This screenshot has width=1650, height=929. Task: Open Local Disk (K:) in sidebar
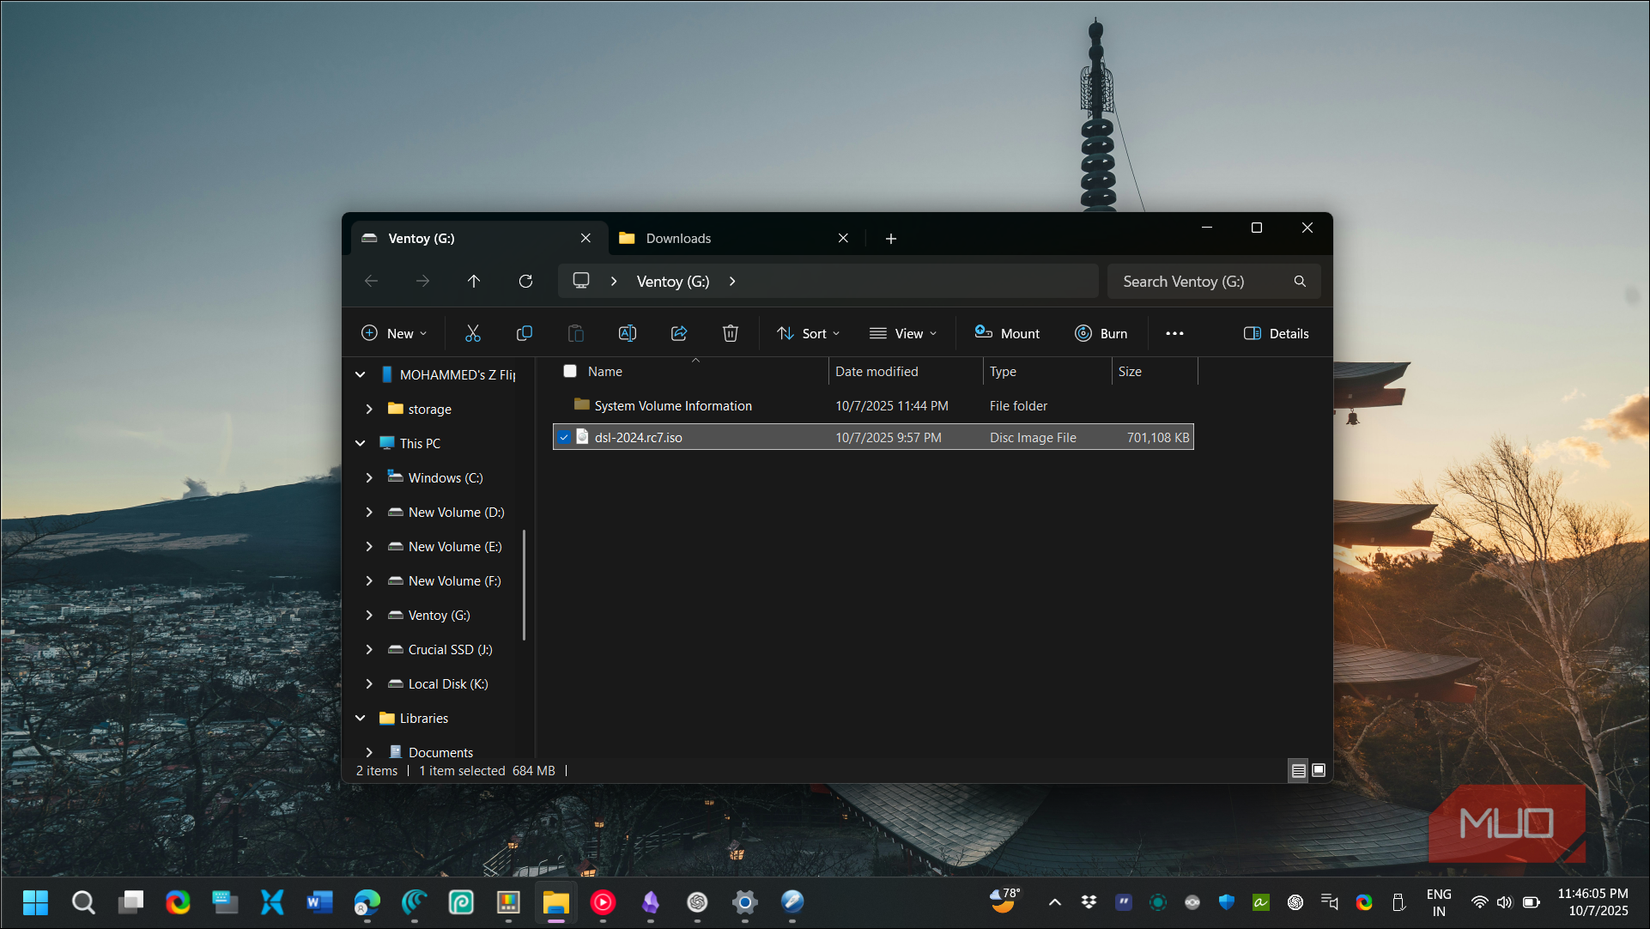[x=448, y=684]
